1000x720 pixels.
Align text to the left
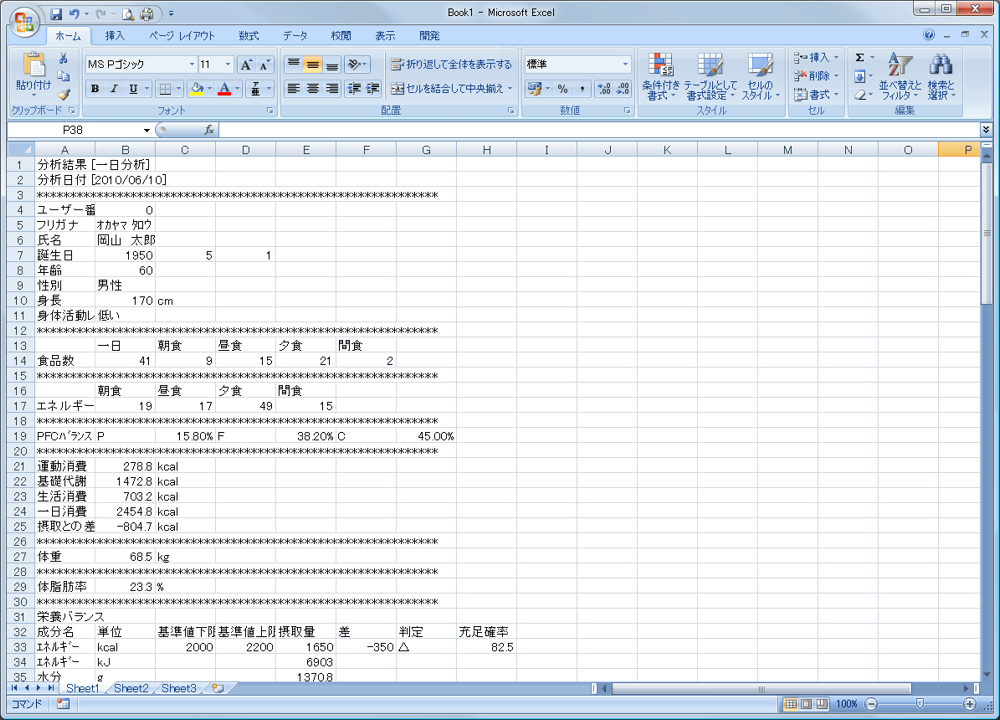pyautogui.click(x=293, y=89)
